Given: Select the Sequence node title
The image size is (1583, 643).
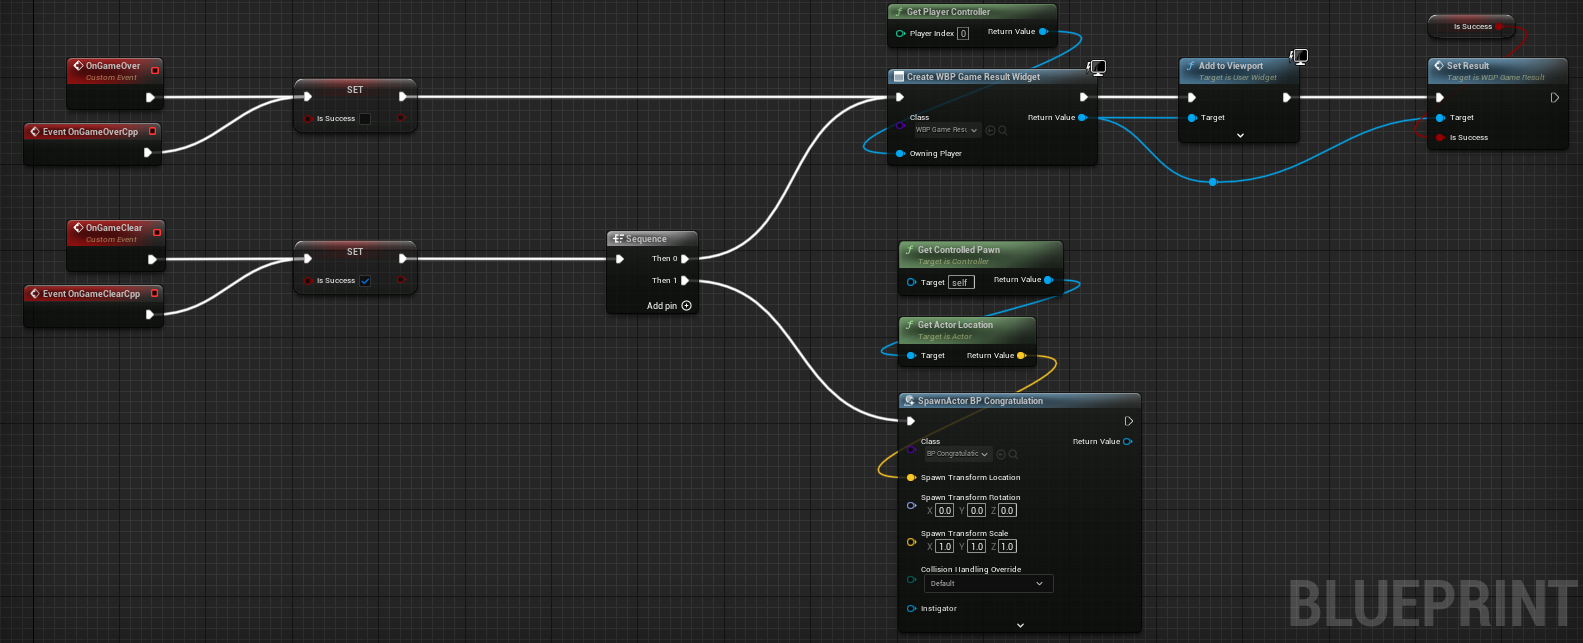Looking at the screenshot, I should tap(646, 239).
